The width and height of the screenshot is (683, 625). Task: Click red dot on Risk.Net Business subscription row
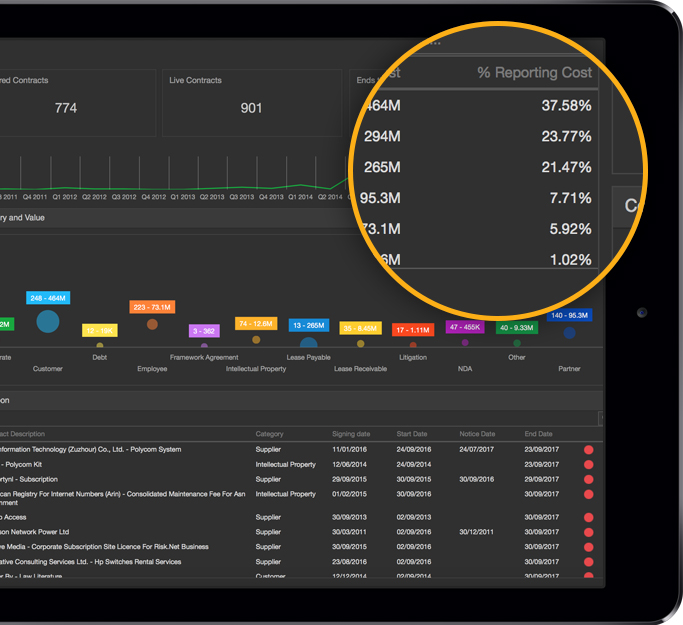pos(588,547)
